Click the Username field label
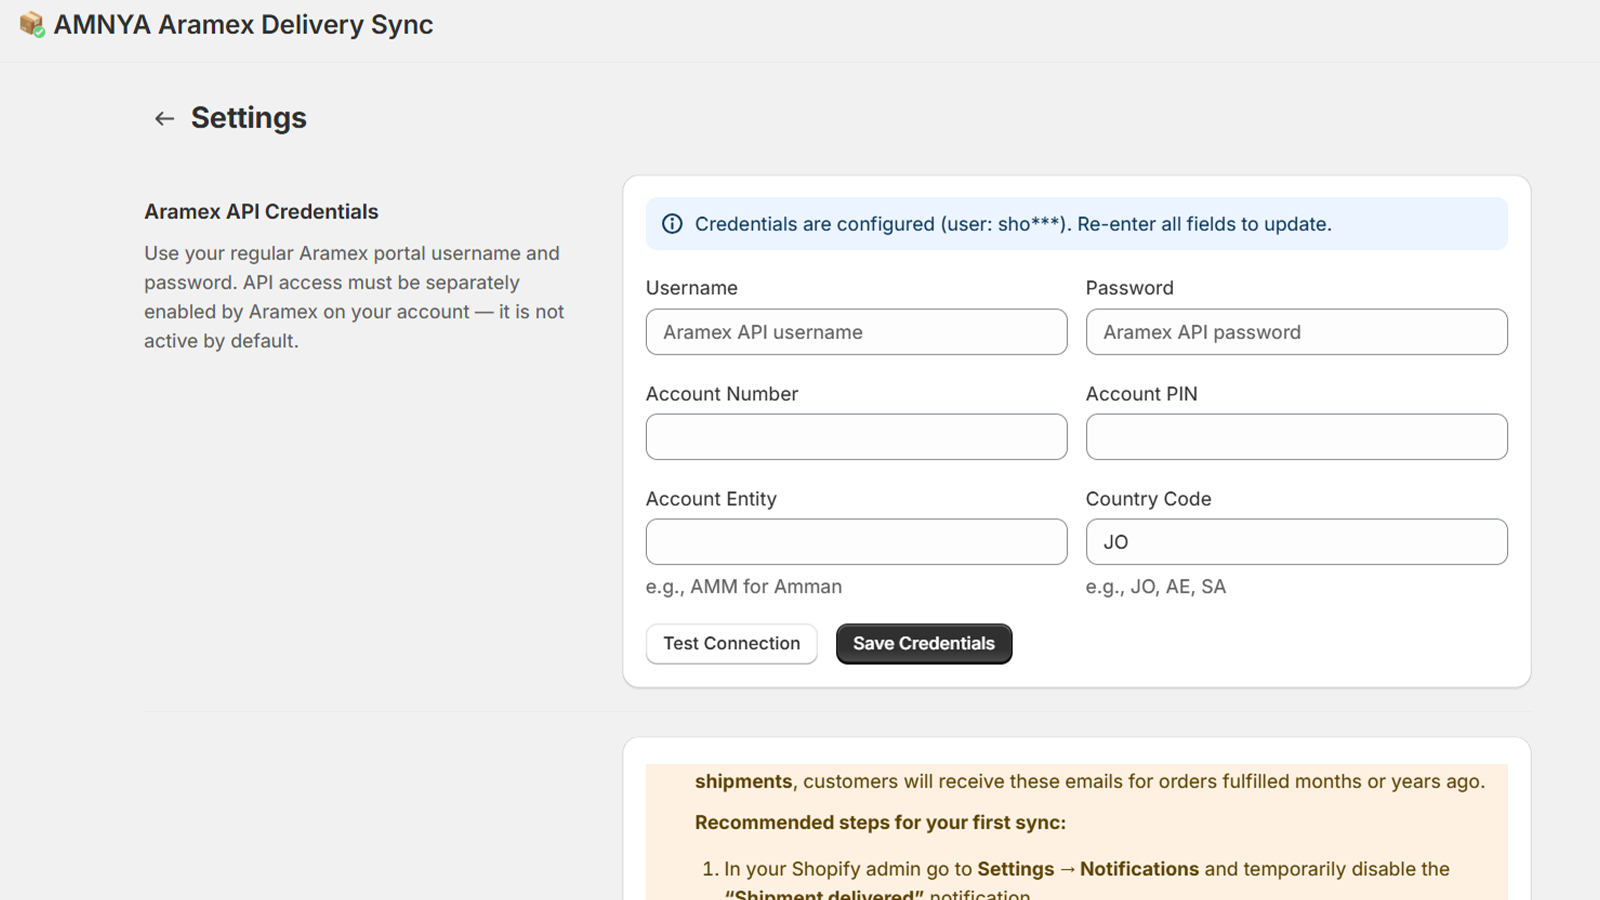Viewport: 1600px width, 900px height. point(692,288)
